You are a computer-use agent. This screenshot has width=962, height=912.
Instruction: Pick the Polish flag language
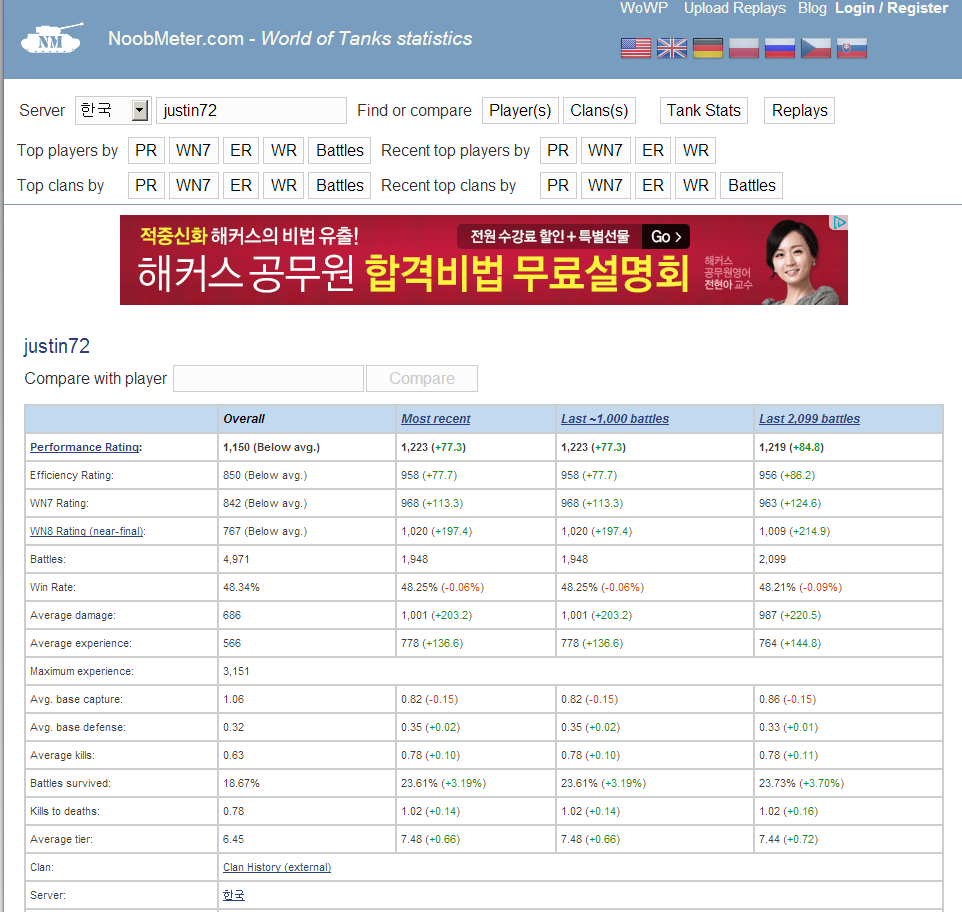click(744, 48)
